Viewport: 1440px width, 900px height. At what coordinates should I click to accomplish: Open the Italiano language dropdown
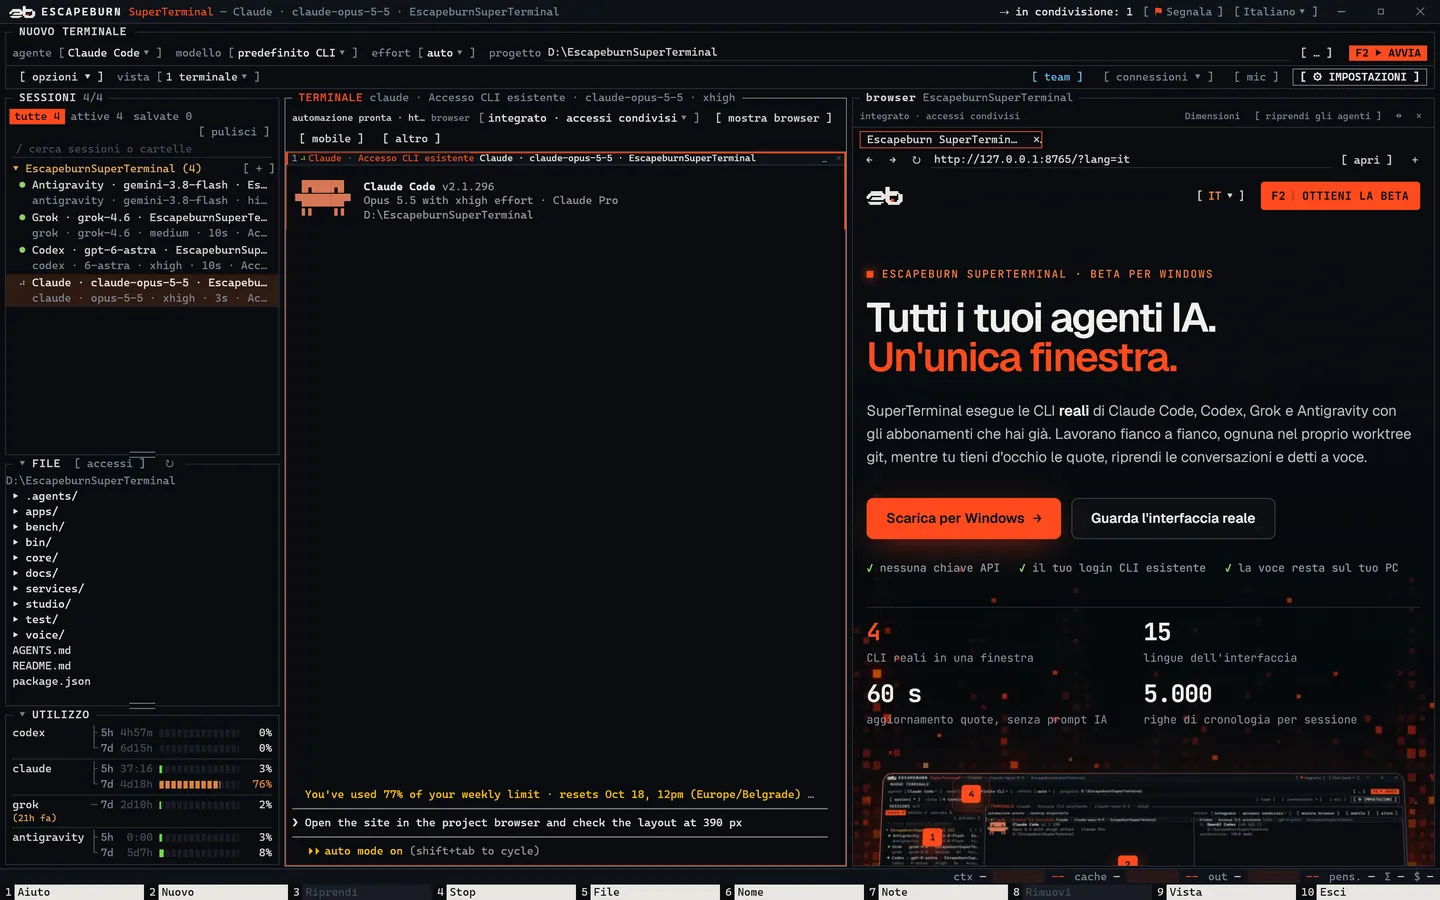tap(1276, 12)
